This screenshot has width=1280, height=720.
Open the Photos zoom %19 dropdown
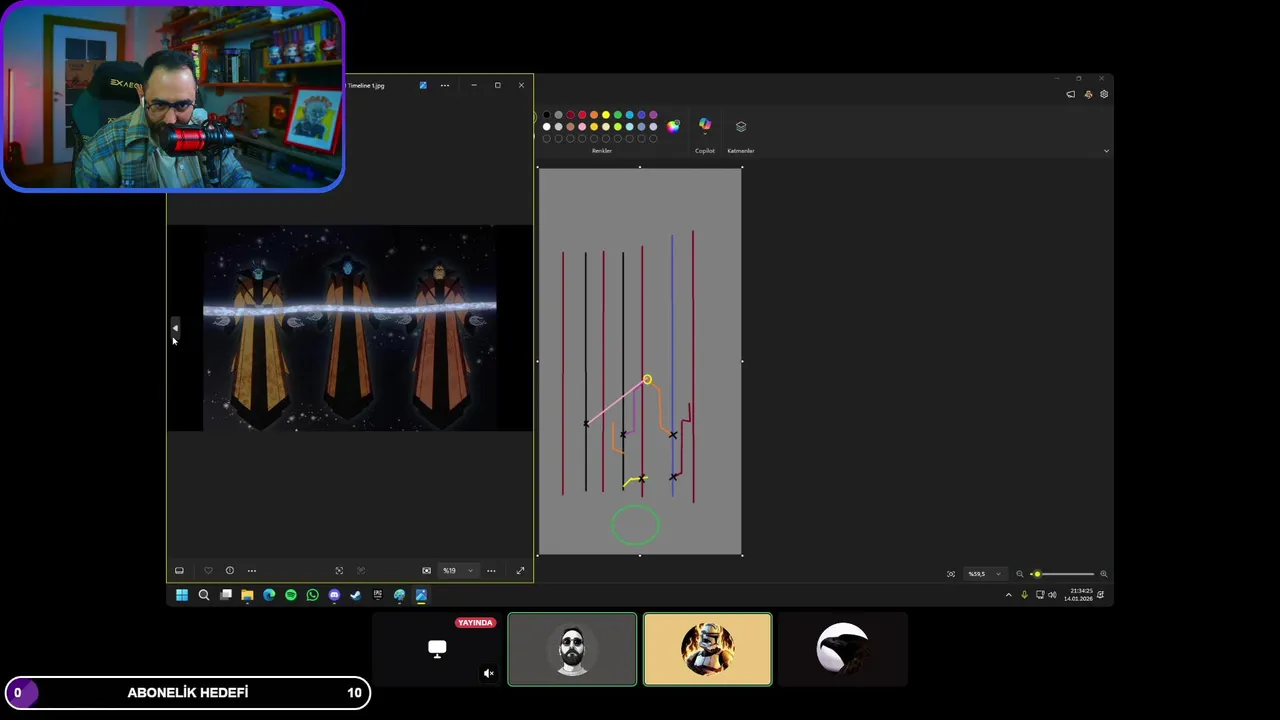coord(458,570)
